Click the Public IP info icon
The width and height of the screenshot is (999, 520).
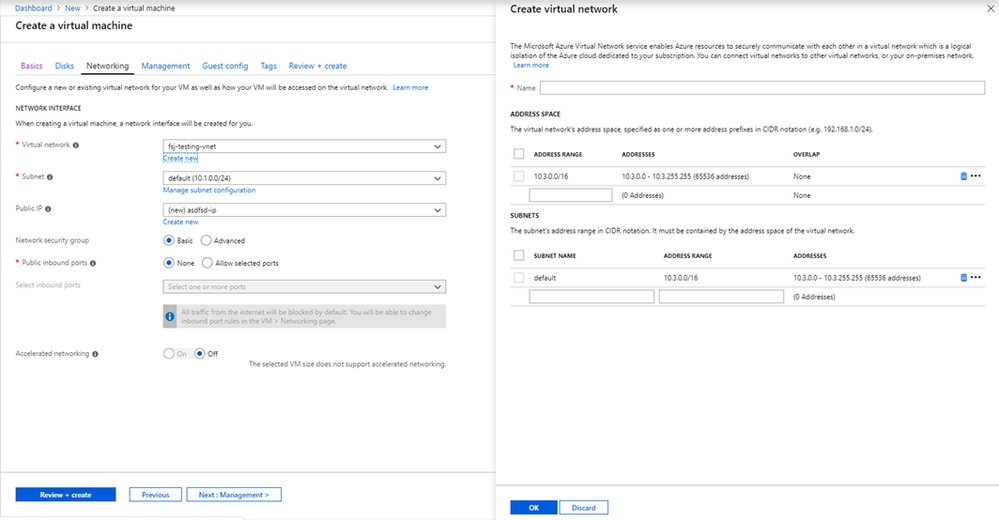(47, 209)
